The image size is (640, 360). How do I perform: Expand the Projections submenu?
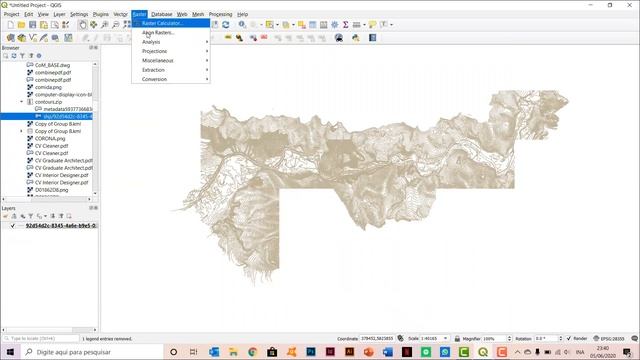[x=171, y=51]
